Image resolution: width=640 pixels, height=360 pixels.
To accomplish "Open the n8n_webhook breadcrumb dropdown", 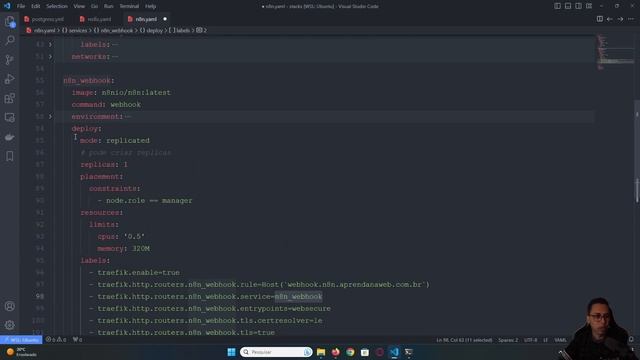I will click(x=113, y=30).
